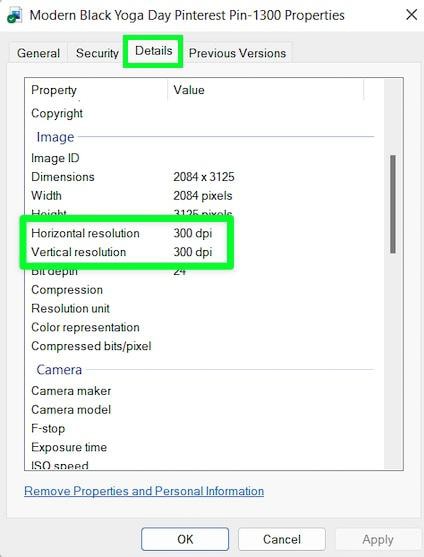Confirm with the OK button
The image size is (424, 557).
click(x=185, y=539)
